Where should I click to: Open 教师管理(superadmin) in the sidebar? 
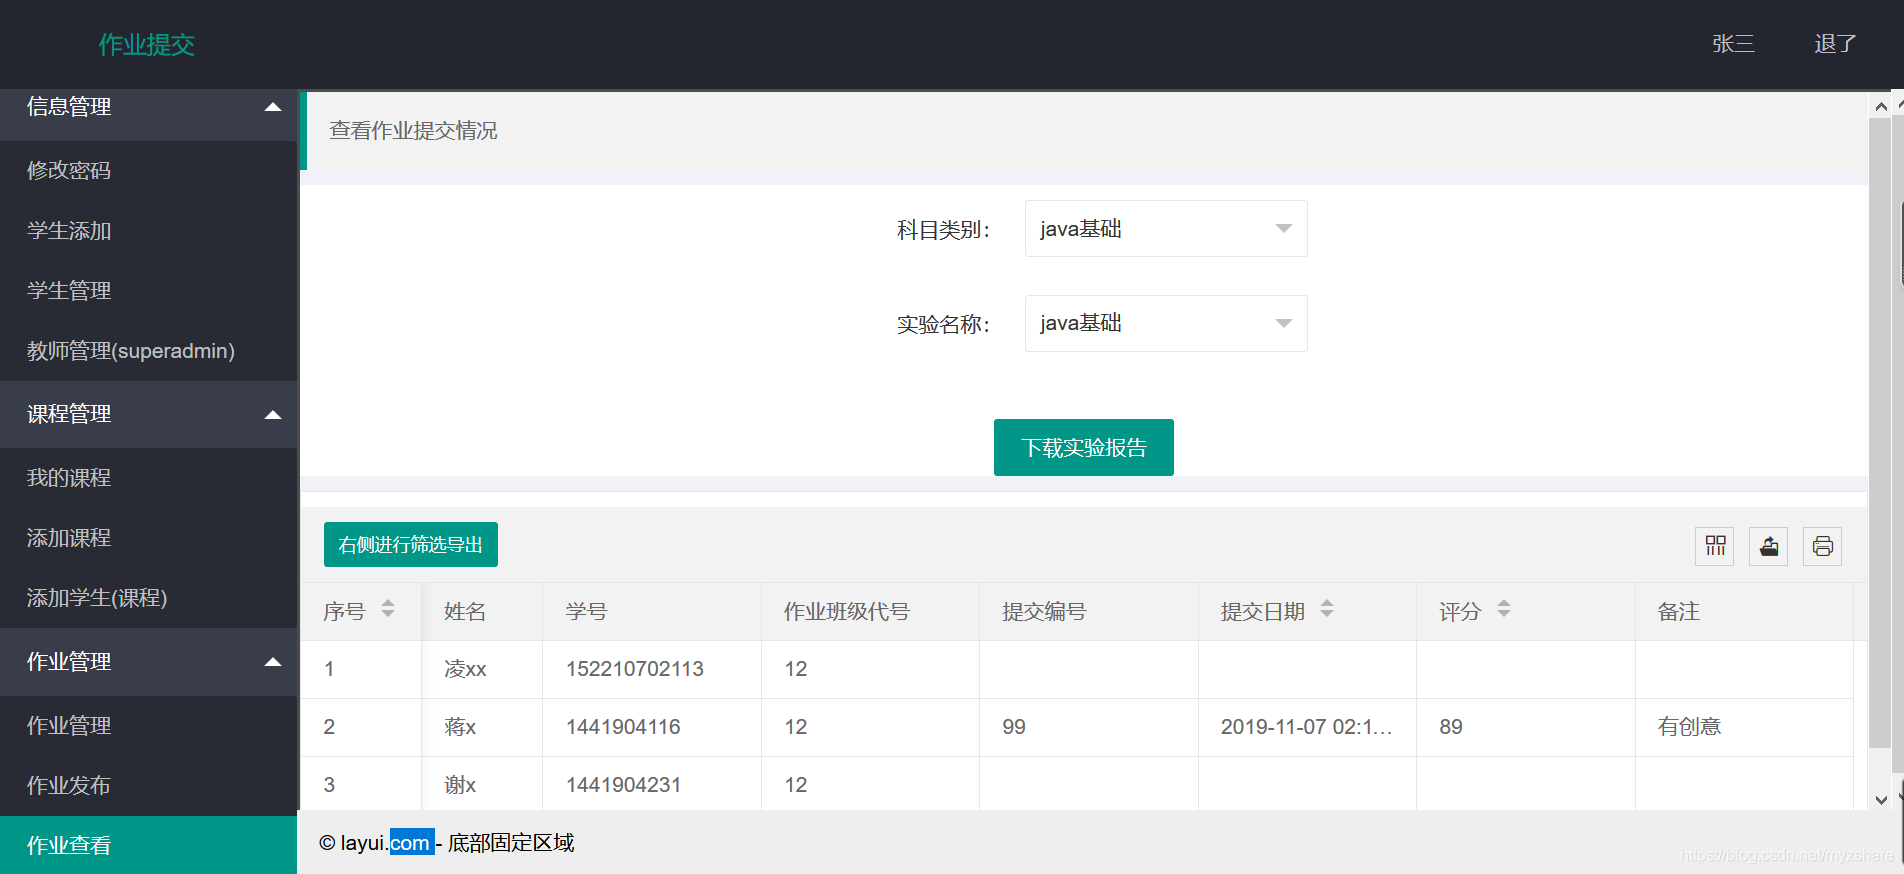[149, 351]
